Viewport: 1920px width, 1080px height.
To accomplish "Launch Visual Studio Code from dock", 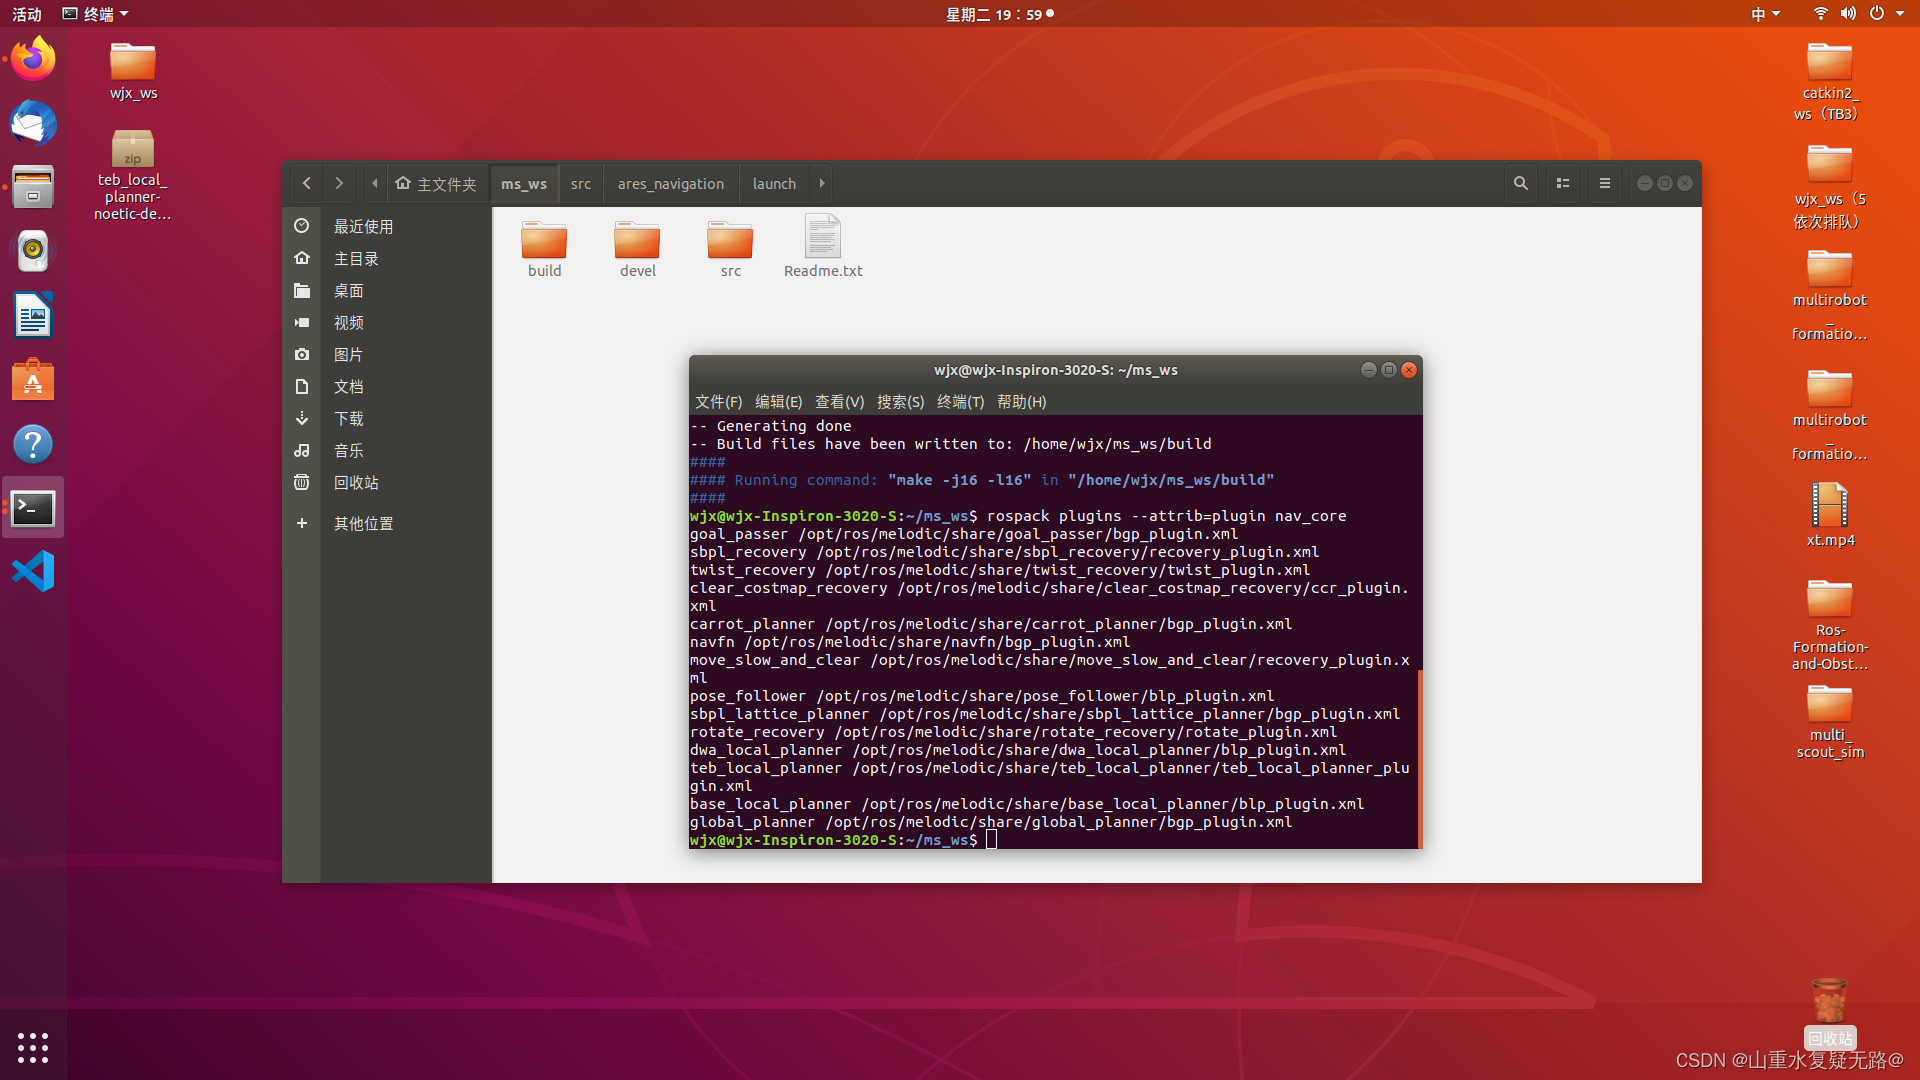I will 33,572.
